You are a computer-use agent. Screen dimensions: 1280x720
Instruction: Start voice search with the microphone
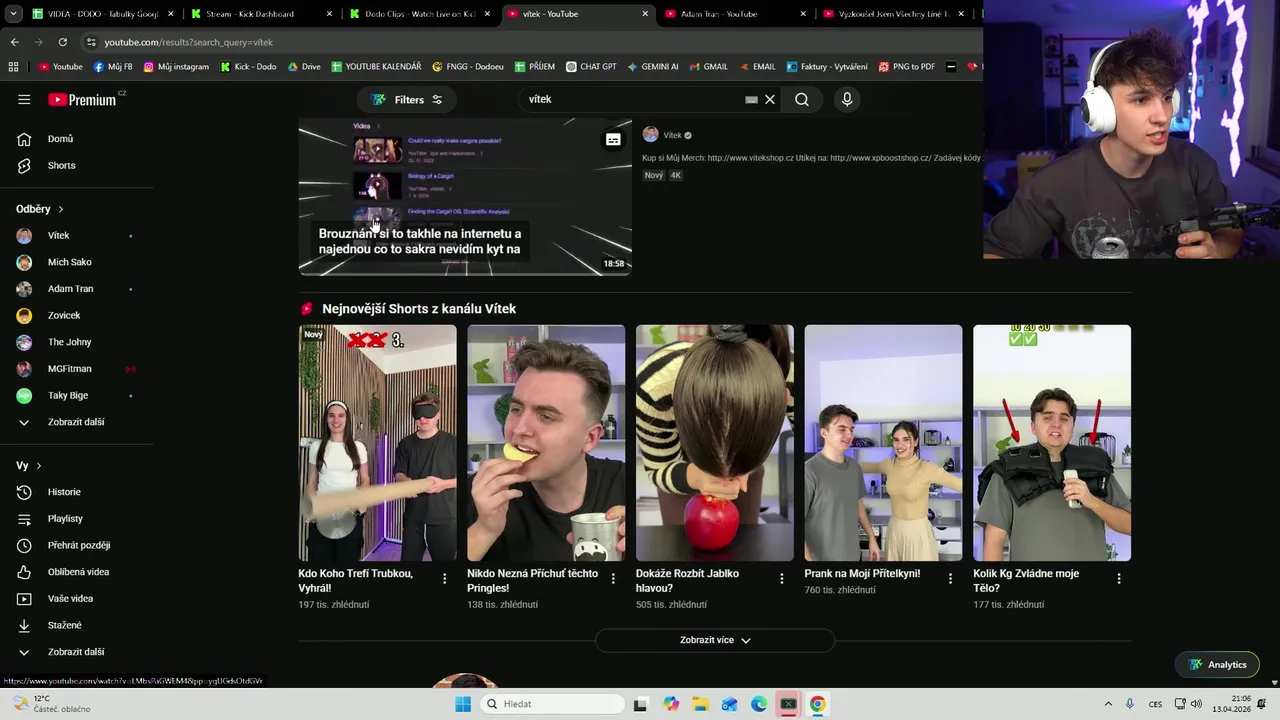click(x=847, y=99)
